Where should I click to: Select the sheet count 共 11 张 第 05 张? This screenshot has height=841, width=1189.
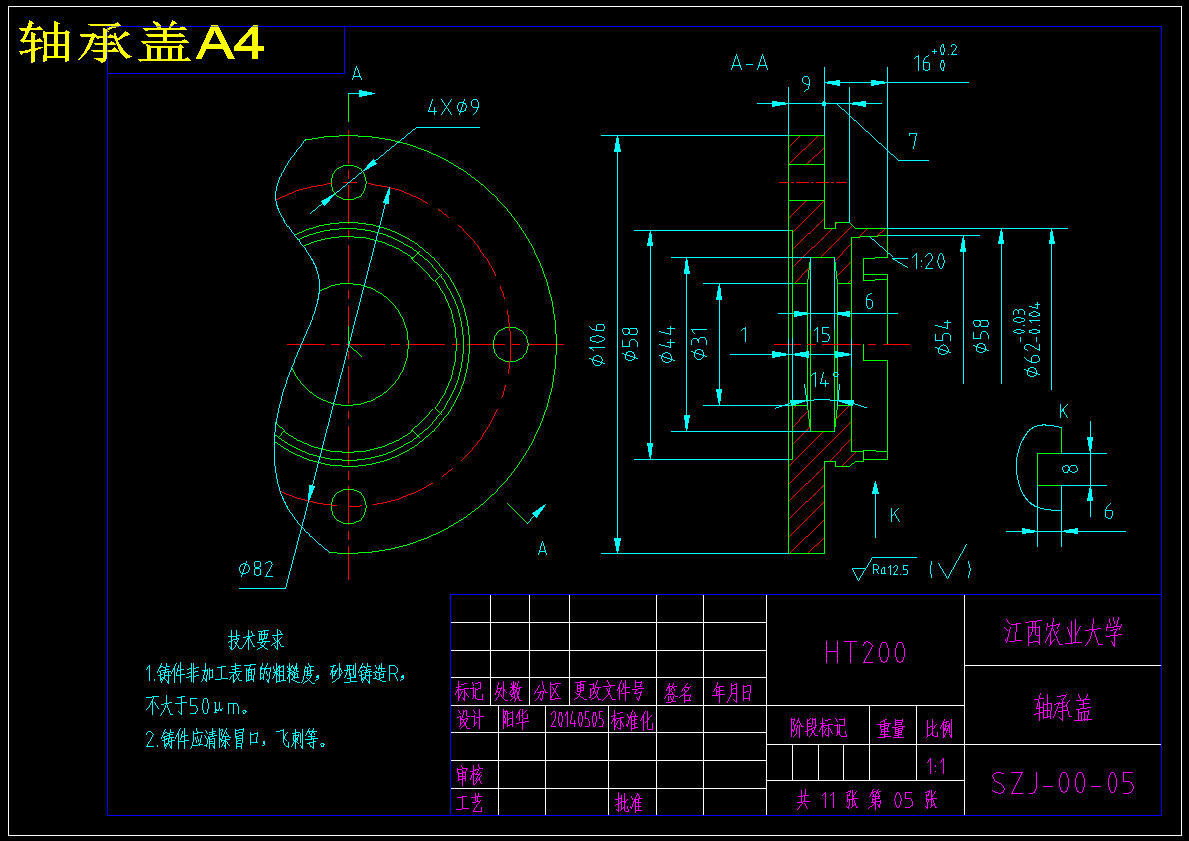tap(866, 800)
